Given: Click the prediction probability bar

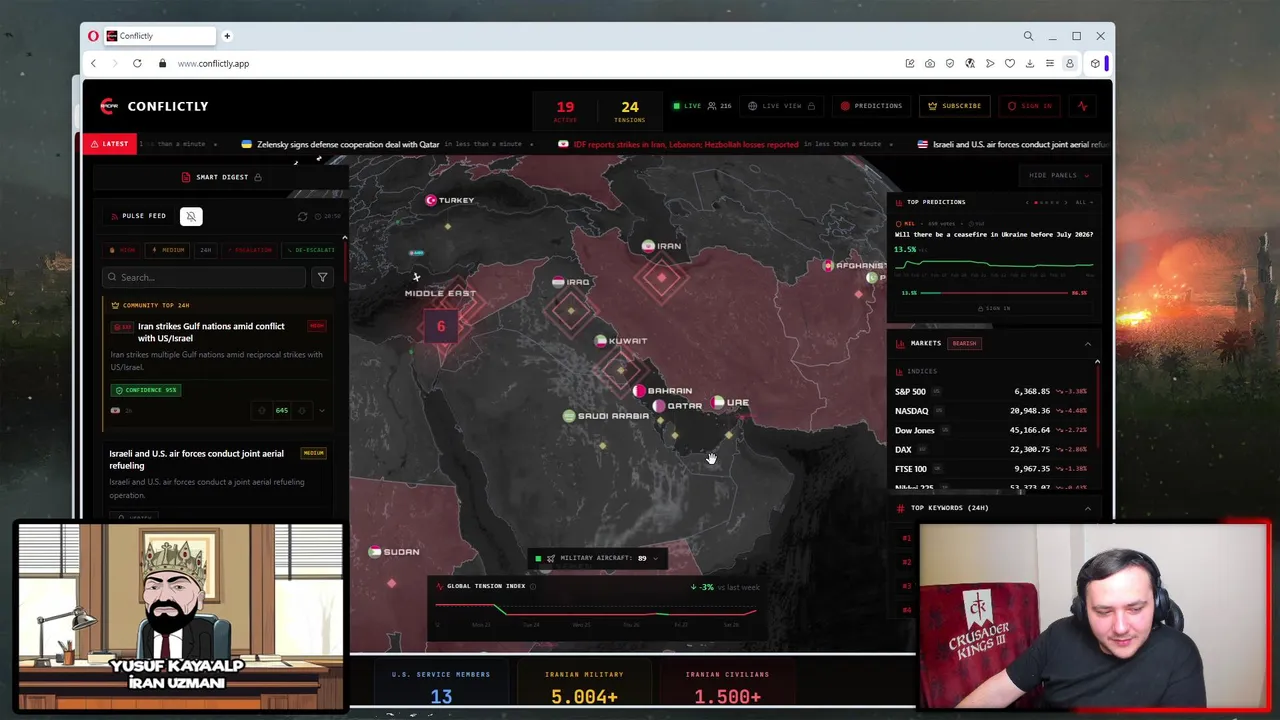Looking at the screenshot, I should (994, 293).
